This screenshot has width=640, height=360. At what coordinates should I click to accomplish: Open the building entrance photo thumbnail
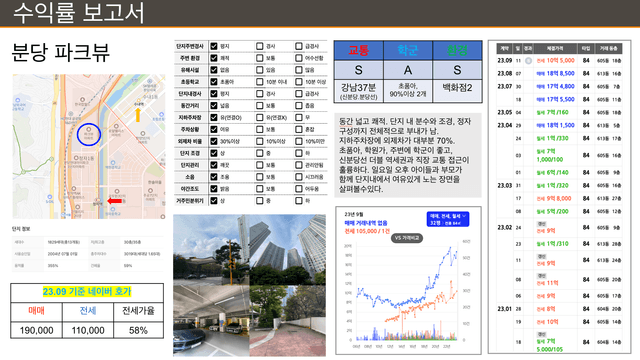coord(211,250)
